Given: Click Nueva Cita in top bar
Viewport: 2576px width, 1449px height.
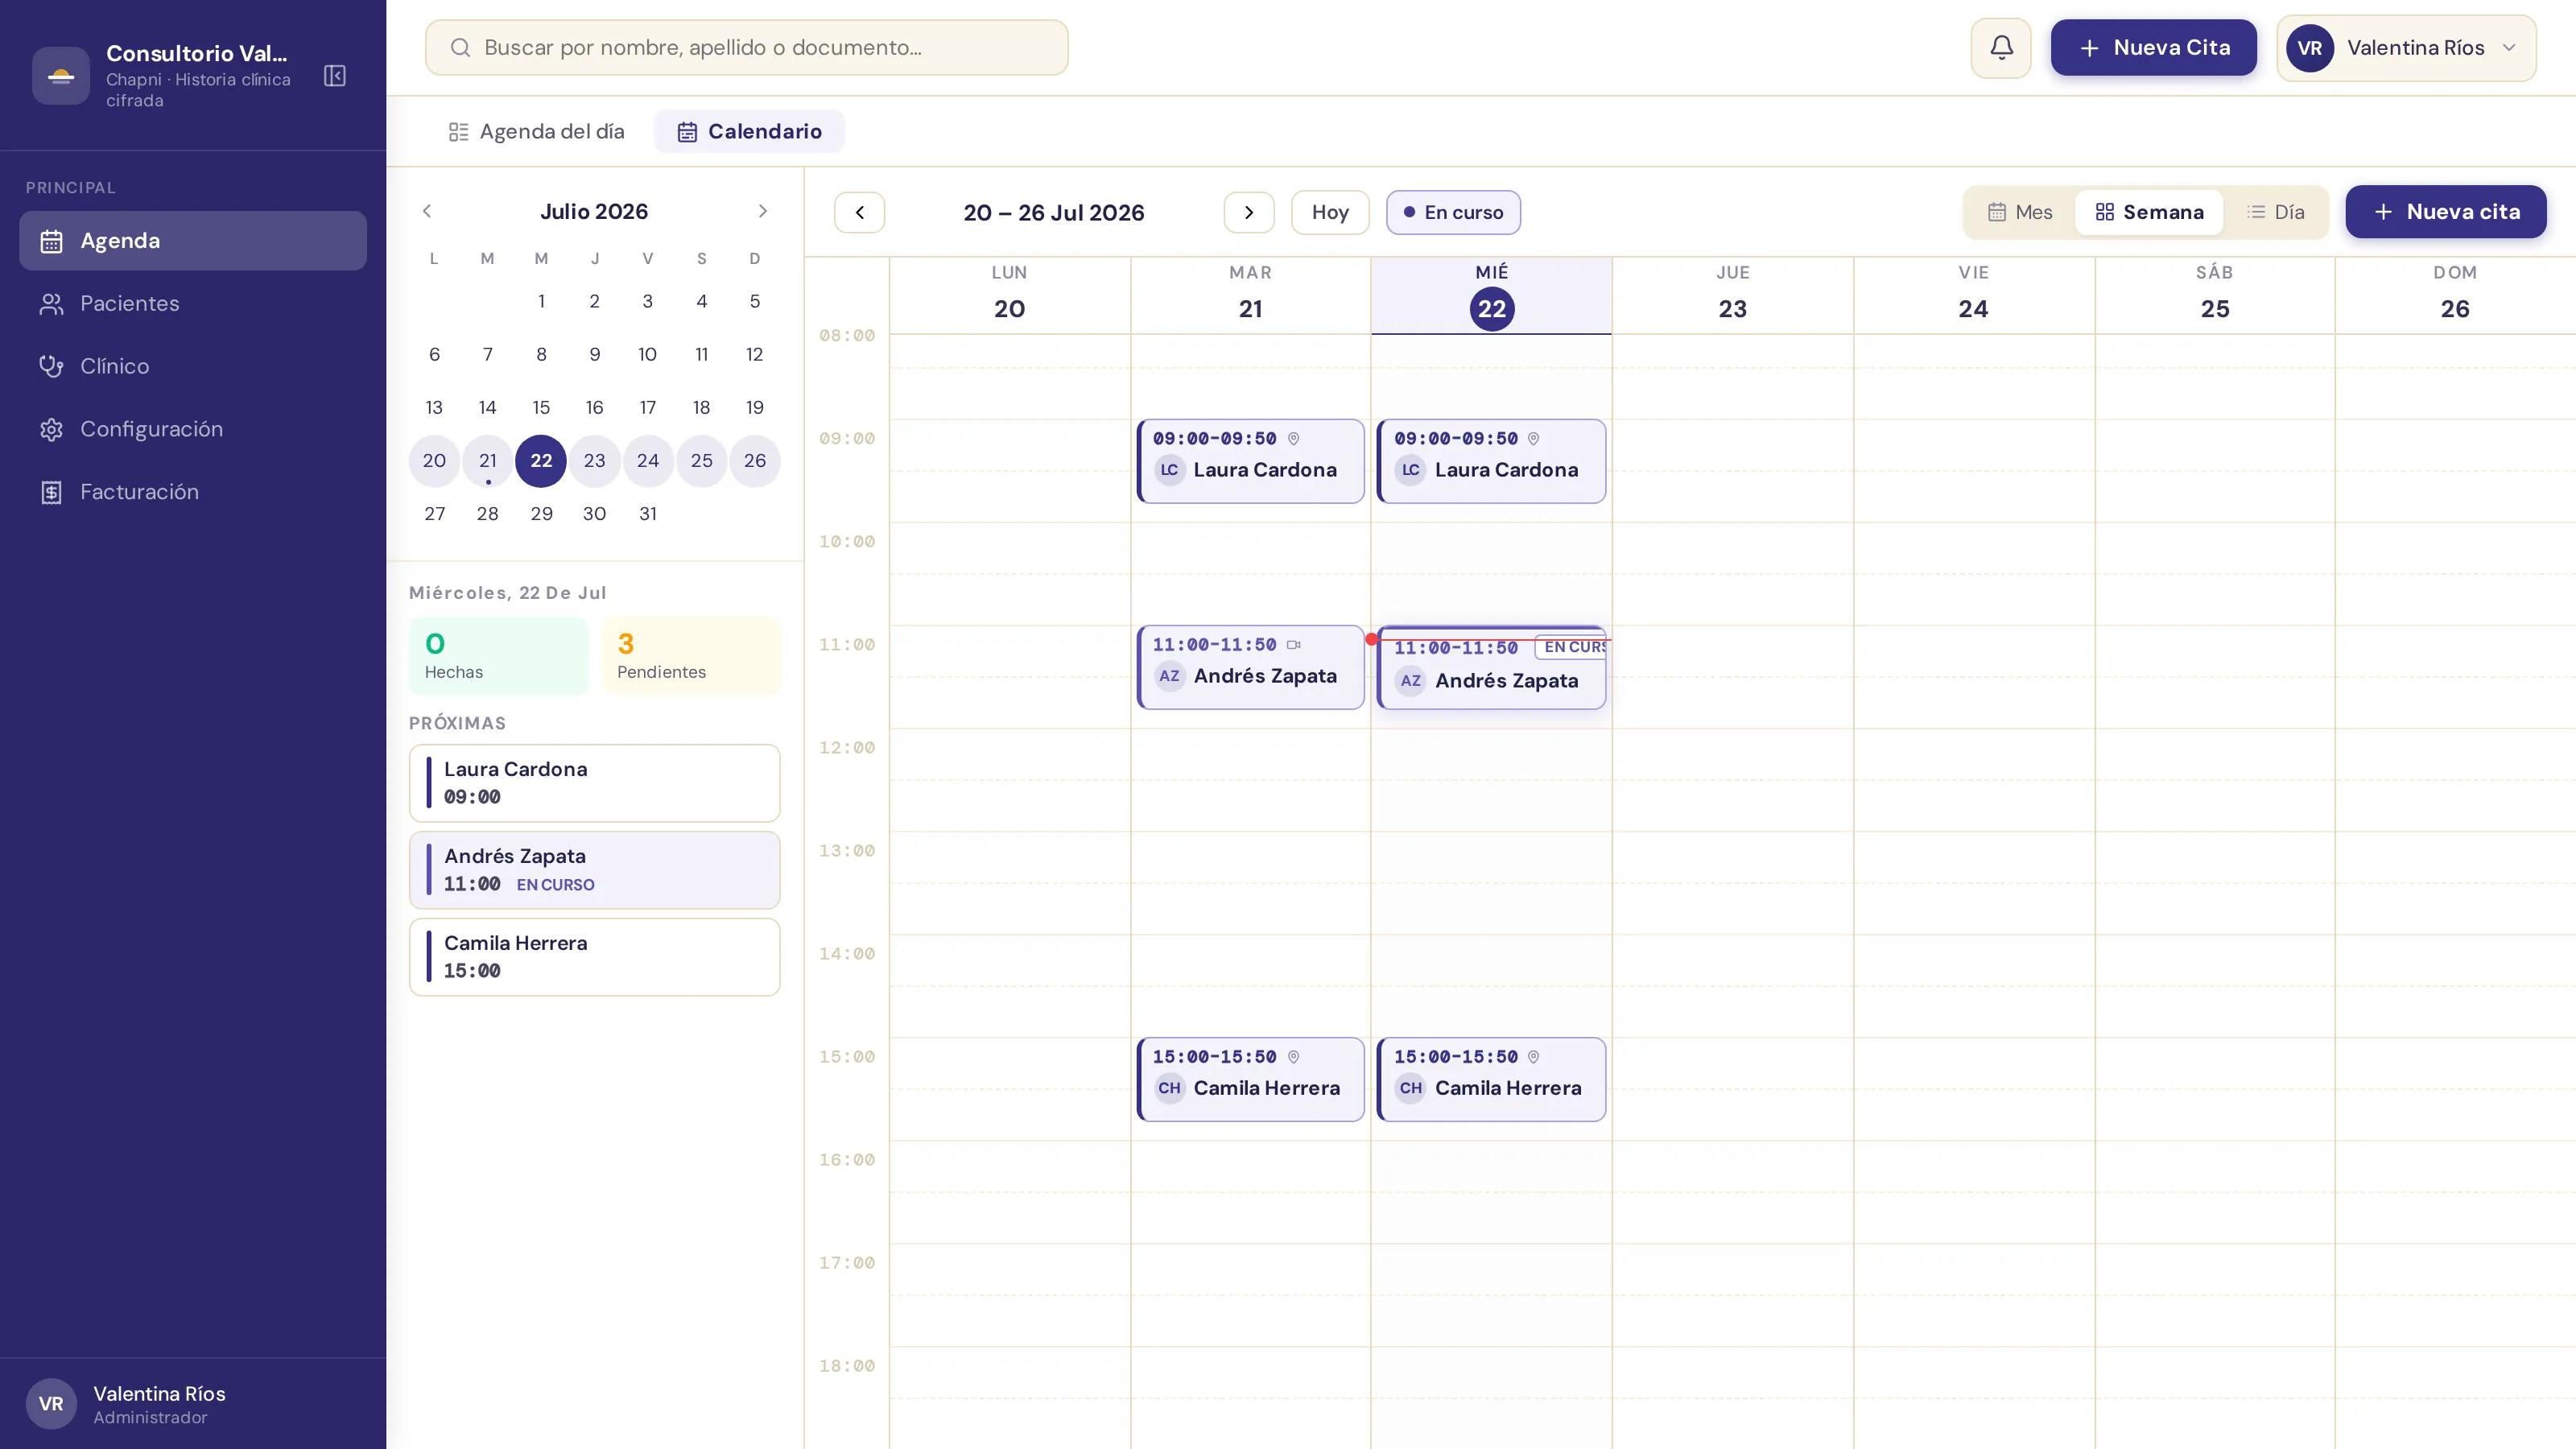Looking at the screenshot, I should 2154,48.
